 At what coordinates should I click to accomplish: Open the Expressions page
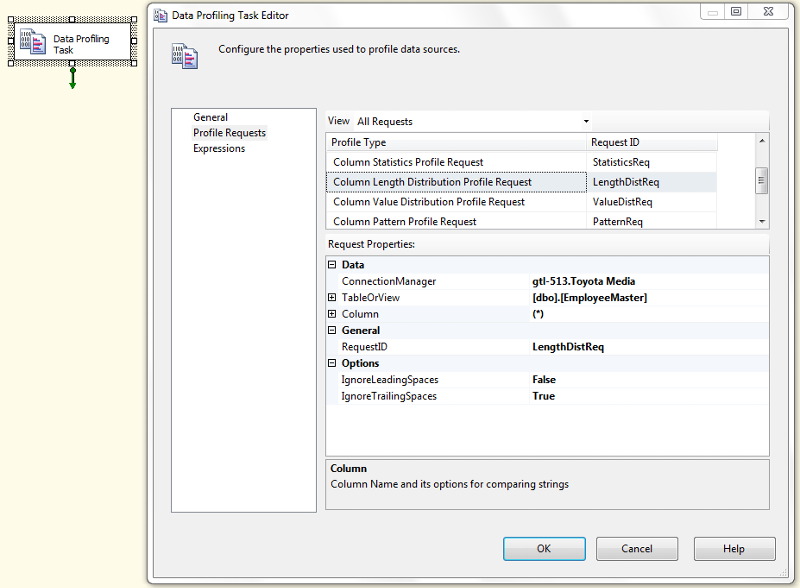[219, 149]
